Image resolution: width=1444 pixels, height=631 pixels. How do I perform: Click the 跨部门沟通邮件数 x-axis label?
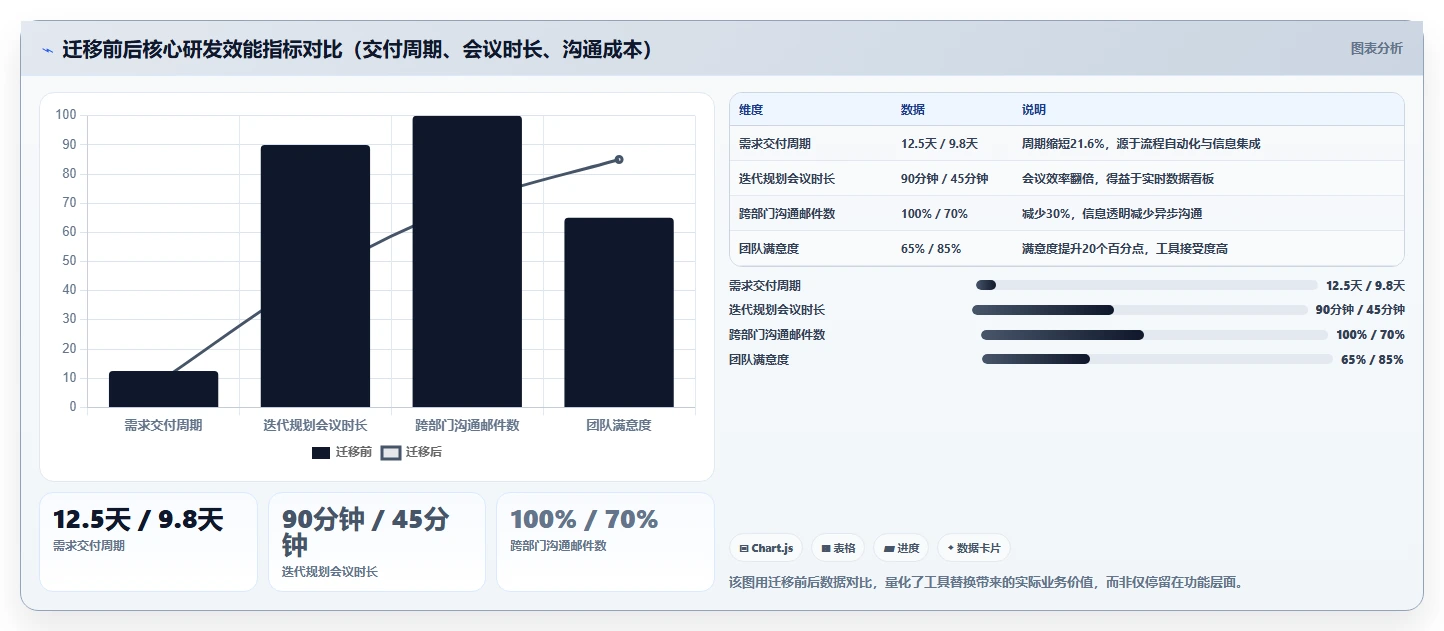tap(467, 425)
